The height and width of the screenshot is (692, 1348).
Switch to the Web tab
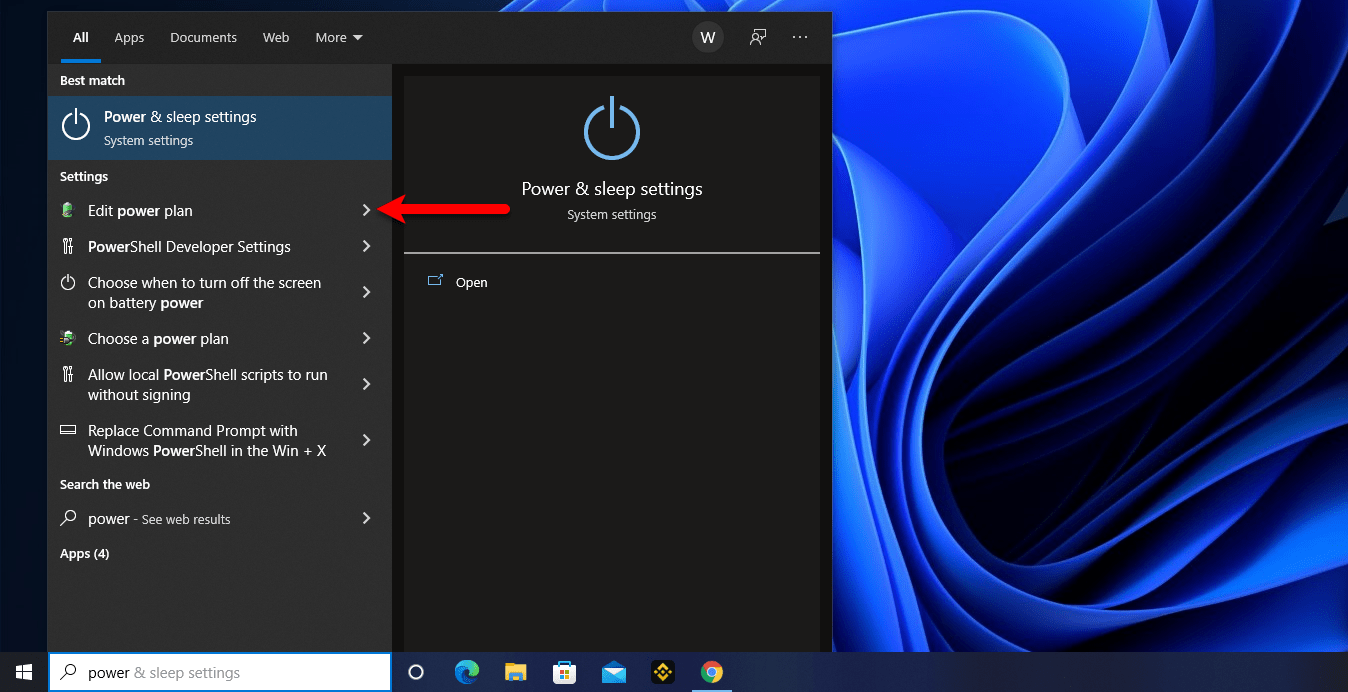[276, 38]
